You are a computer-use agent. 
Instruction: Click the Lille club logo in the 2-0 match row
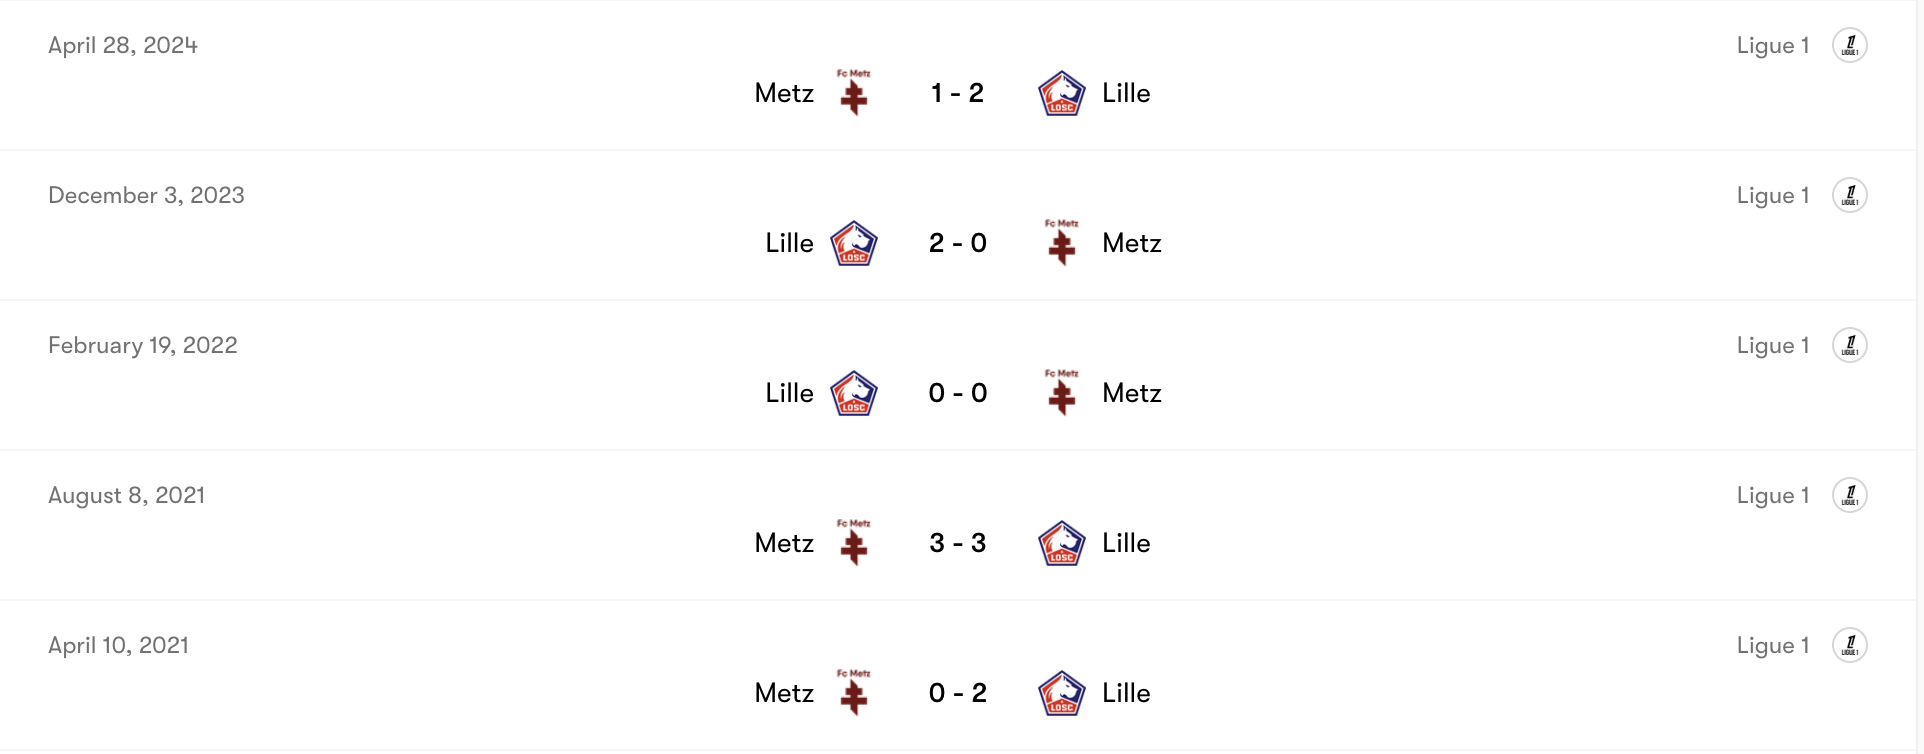(852, 243)
